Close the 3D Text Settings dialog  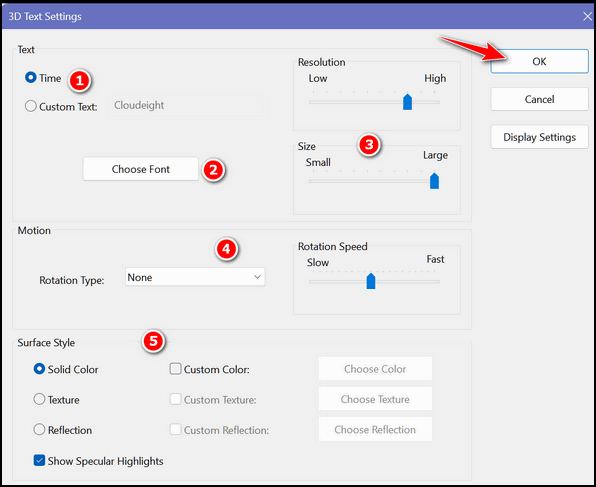tap(587, 16)
